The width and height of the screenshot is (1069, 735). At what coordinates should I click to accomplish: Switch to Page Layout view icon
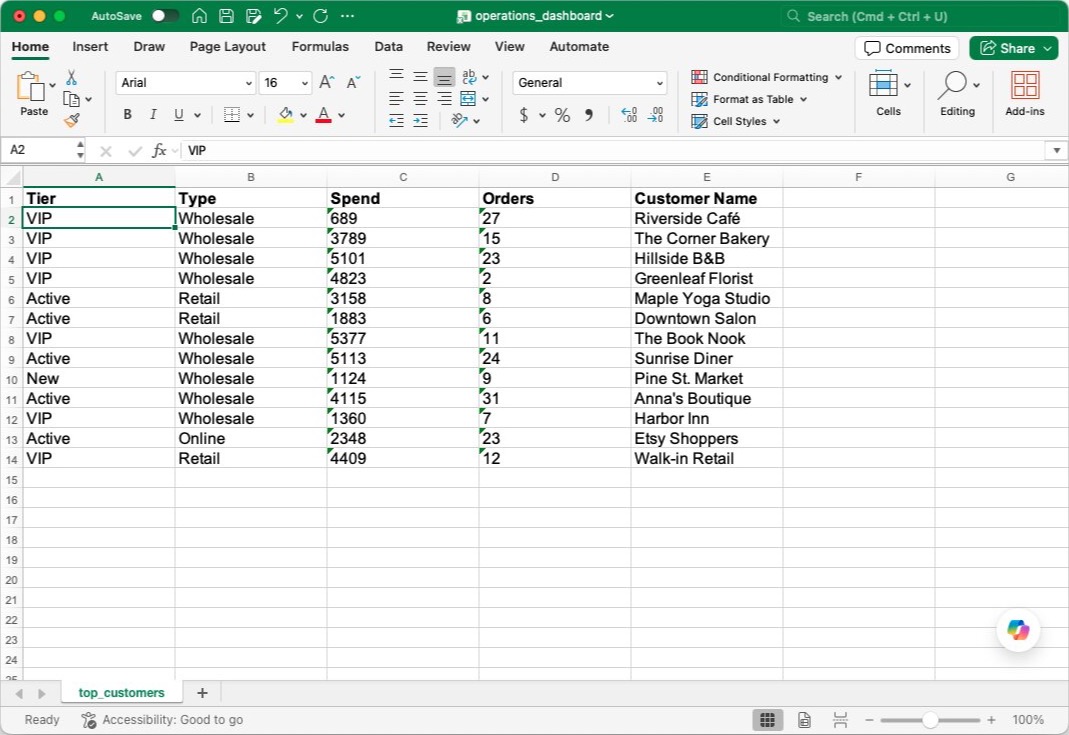pyautogui.click(x=804, y=719)
